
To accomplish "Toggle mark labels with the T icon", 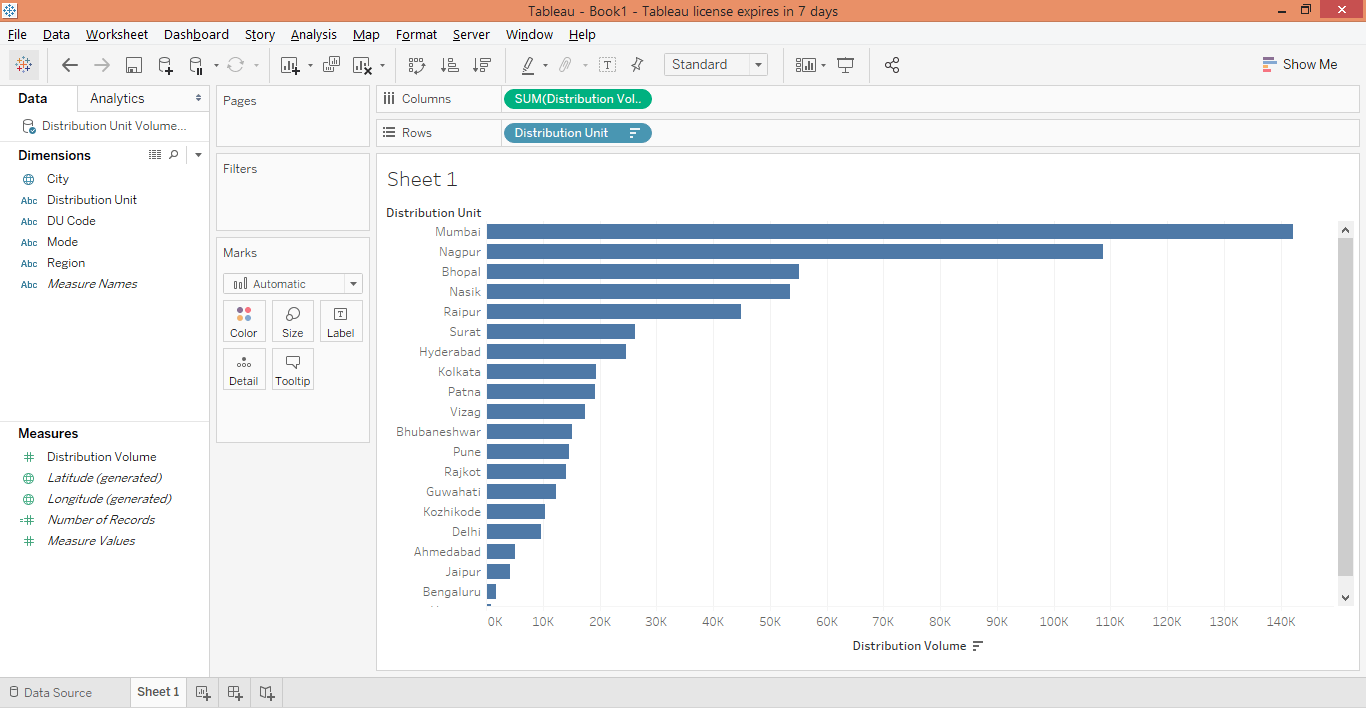I will [607, 65].
